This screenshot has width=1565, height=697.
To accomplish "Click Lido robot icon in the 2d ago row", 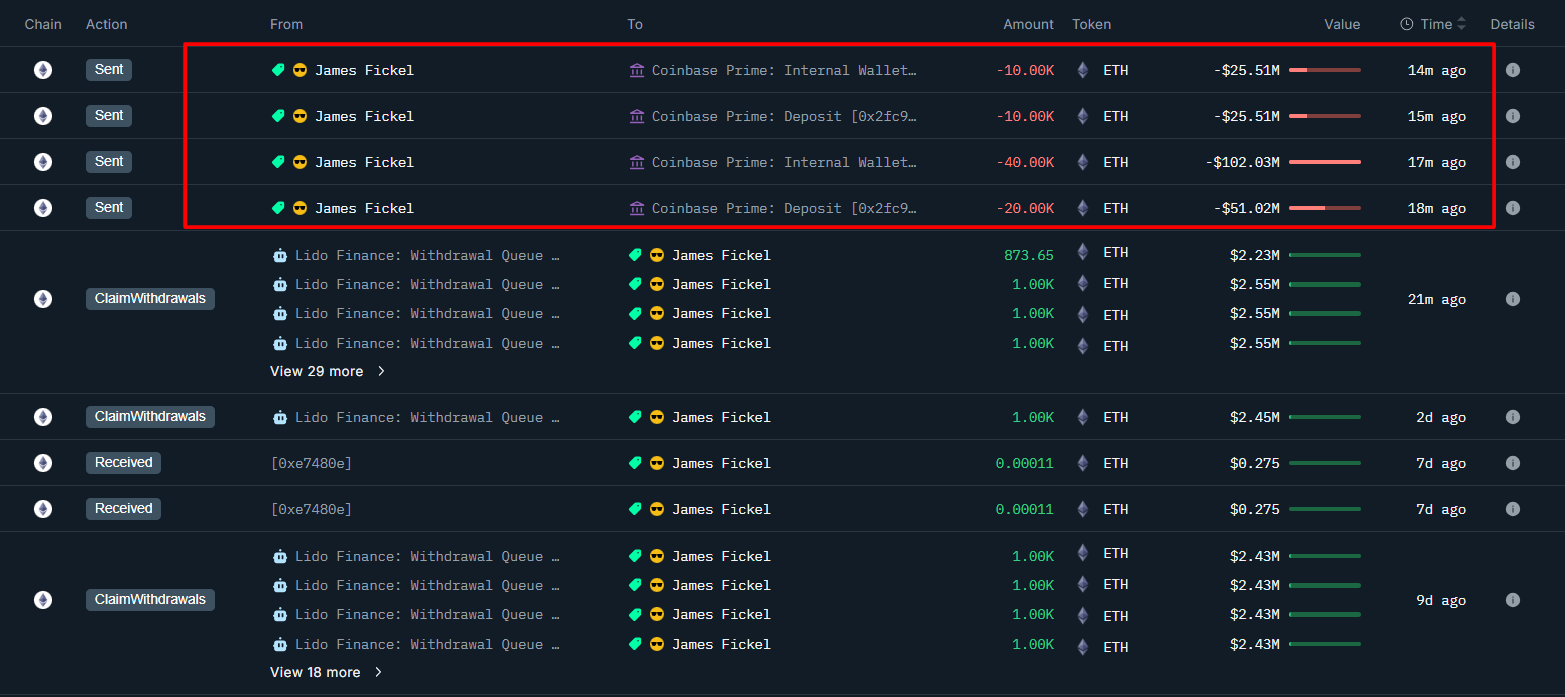I will [279, 417].
